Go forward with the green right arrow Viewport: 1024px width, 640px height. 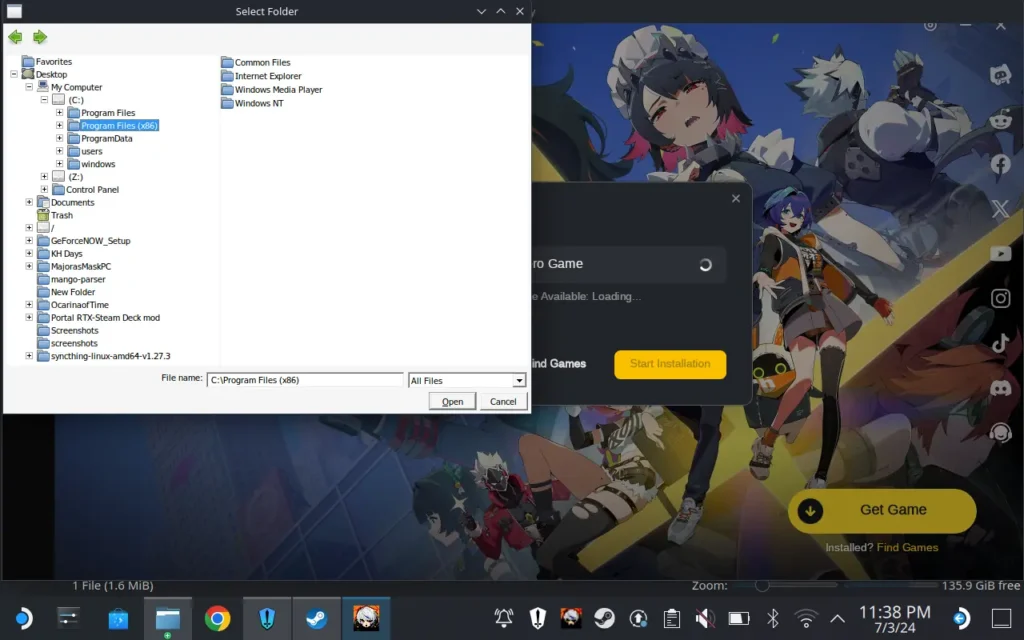40,37
